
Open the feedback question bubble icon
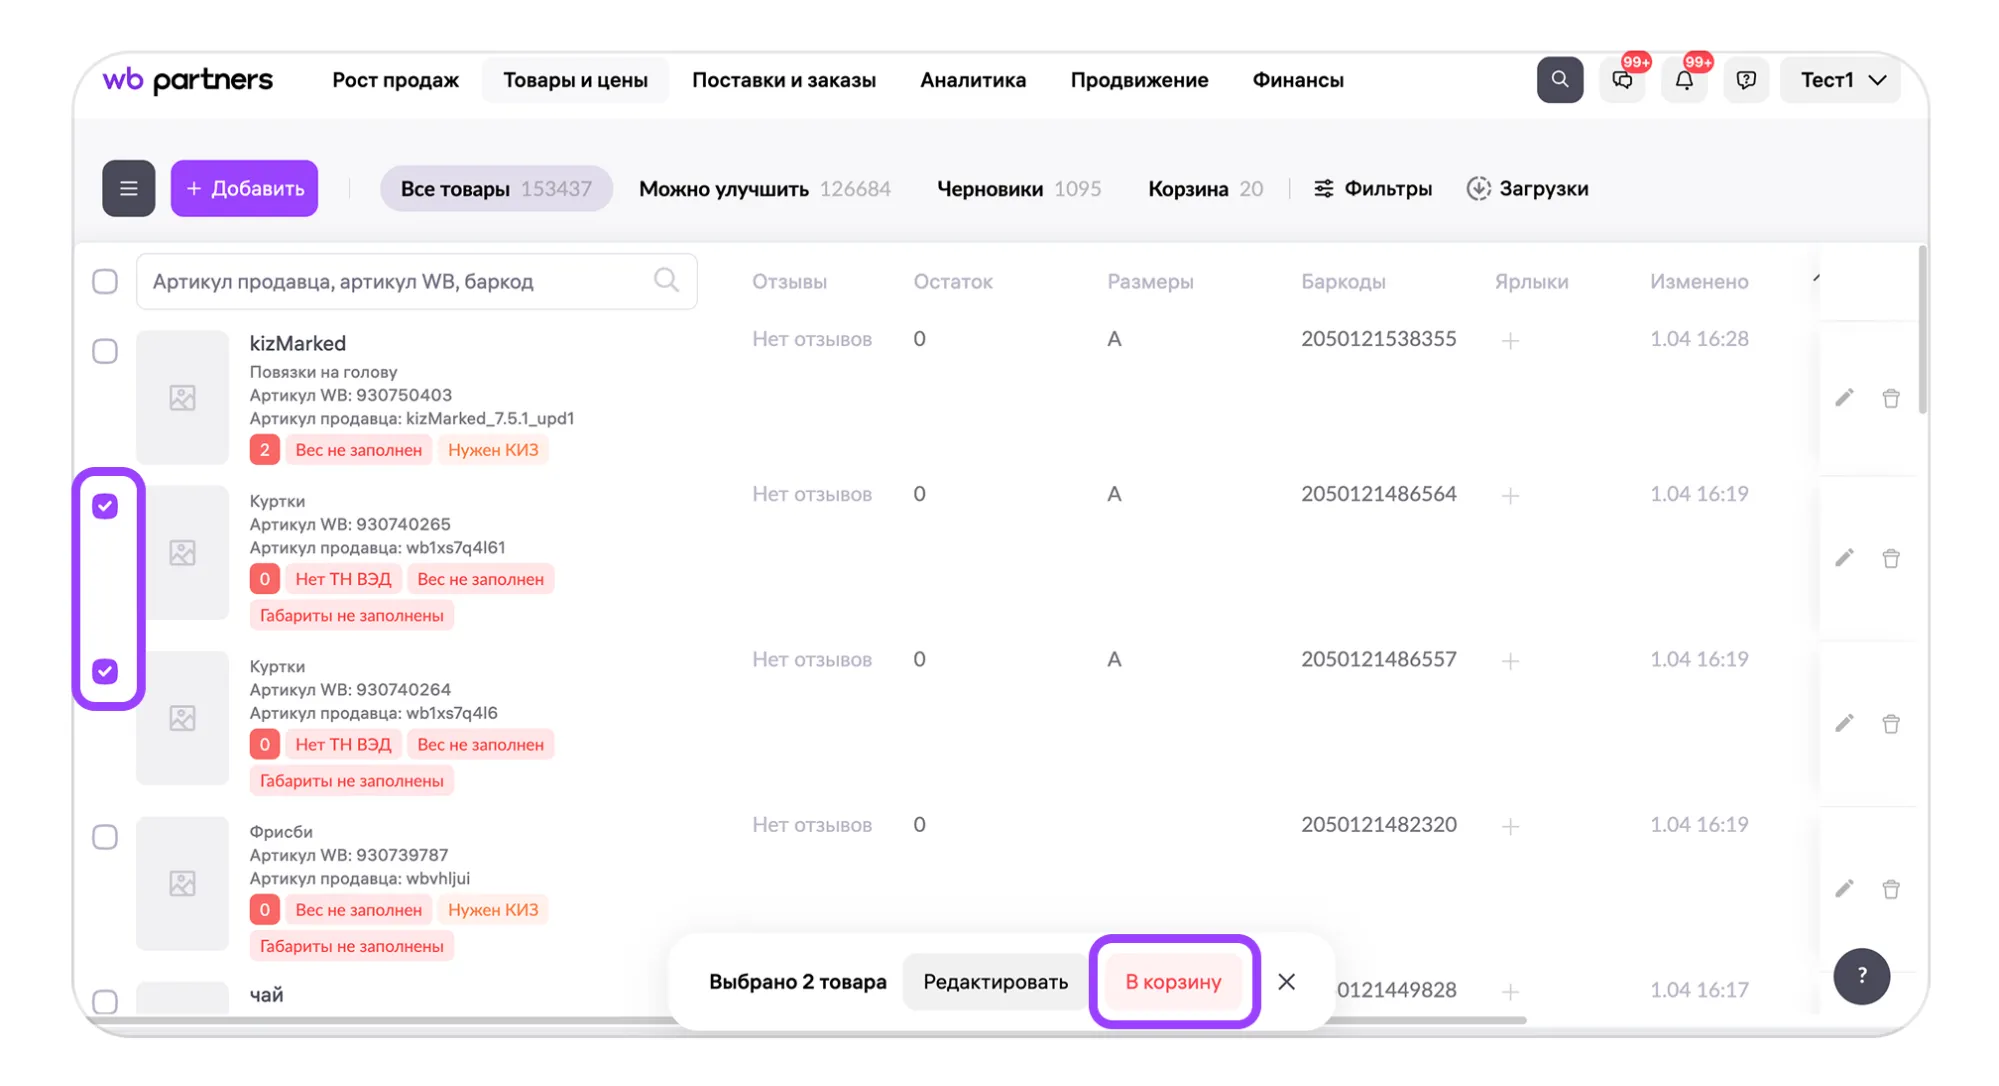pyautogui.click(x=1746, y=80)
